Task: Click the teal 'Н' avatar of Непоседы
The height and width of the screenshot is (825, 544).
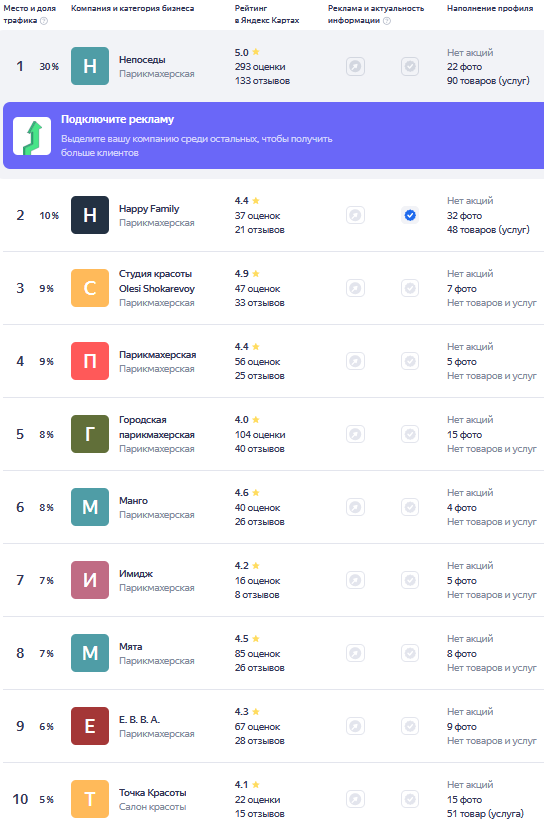Action: 90,66
